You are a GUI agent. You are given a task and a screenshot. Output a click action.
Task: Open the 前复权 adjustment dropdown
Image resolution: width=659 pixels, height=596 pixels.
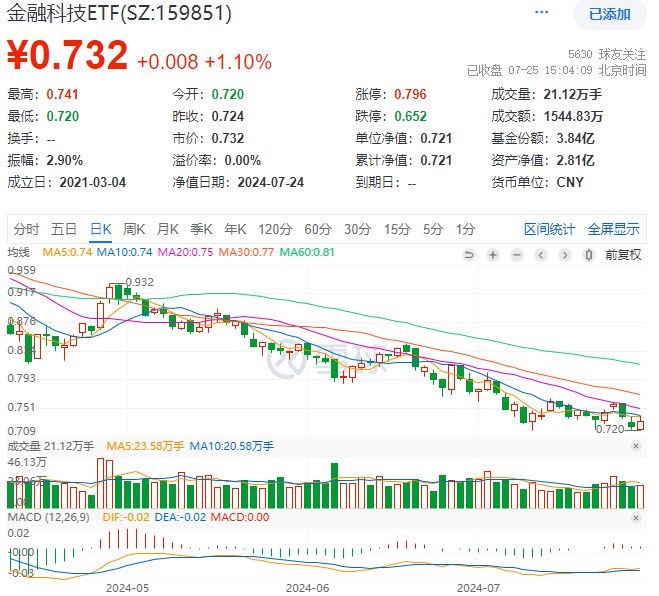[623, 255]
